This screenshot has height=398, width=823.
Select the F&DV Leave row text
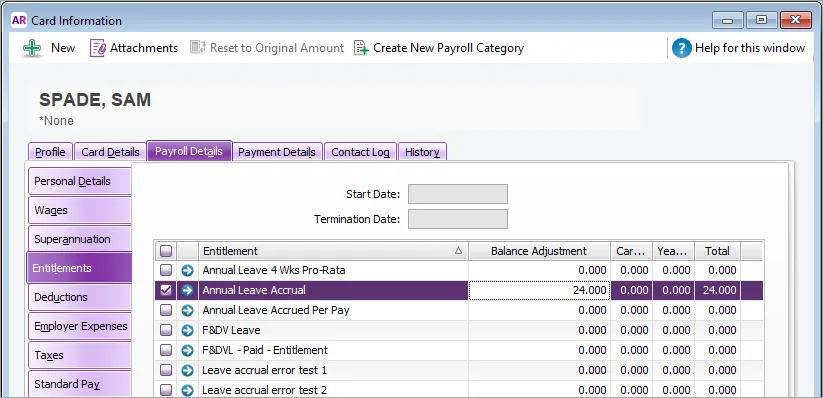231,330
